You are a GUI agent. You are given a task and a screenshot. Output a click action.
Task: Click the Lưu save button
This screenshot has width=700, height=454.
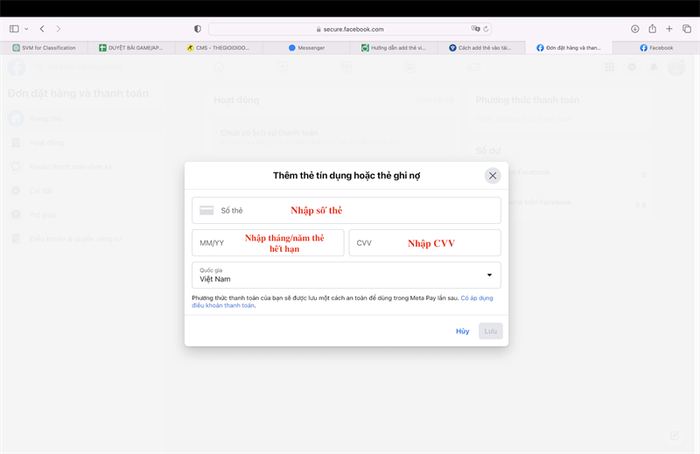tap(491, 331)
